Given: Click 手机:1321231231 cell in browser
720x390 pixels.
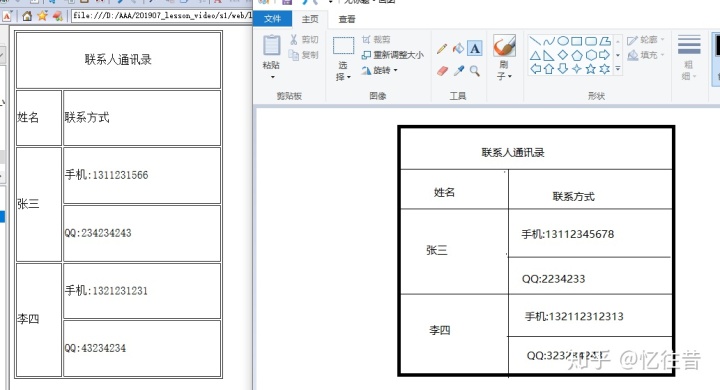Looking at the screenshot, I should [x=142, y=291].
